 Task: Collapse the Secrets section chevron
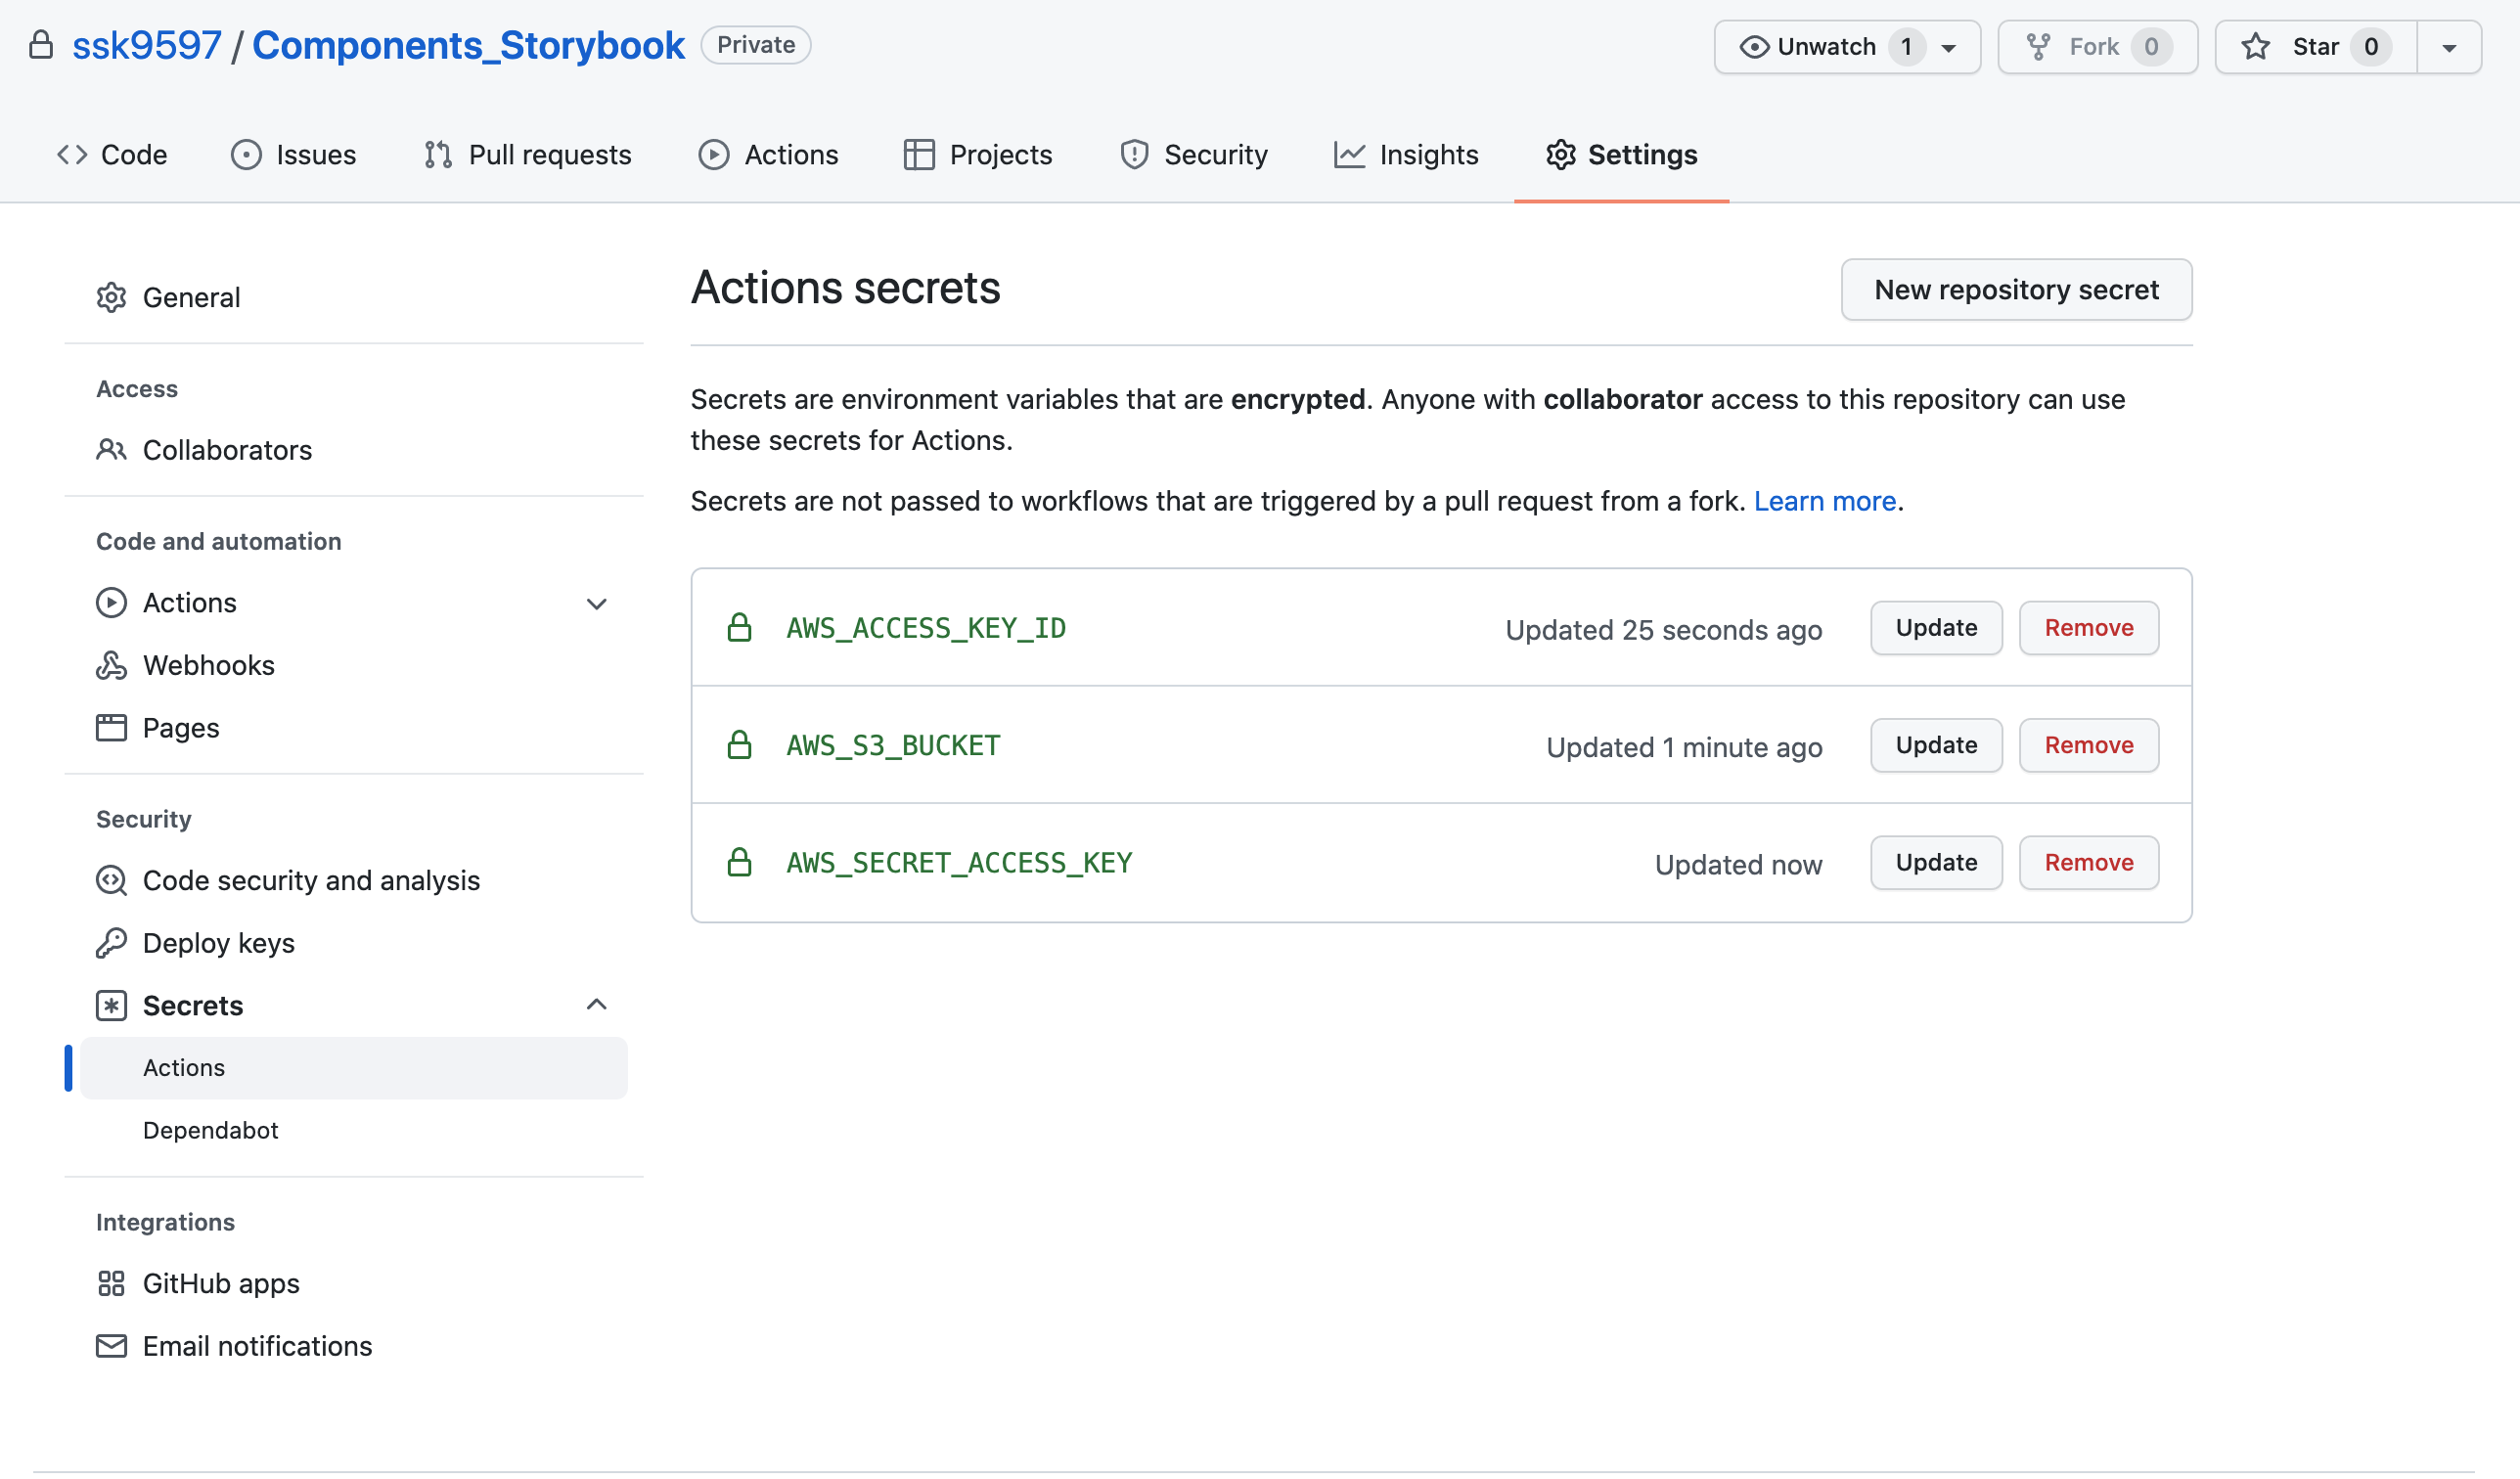pyautogui.click(x=596, y=1005)
